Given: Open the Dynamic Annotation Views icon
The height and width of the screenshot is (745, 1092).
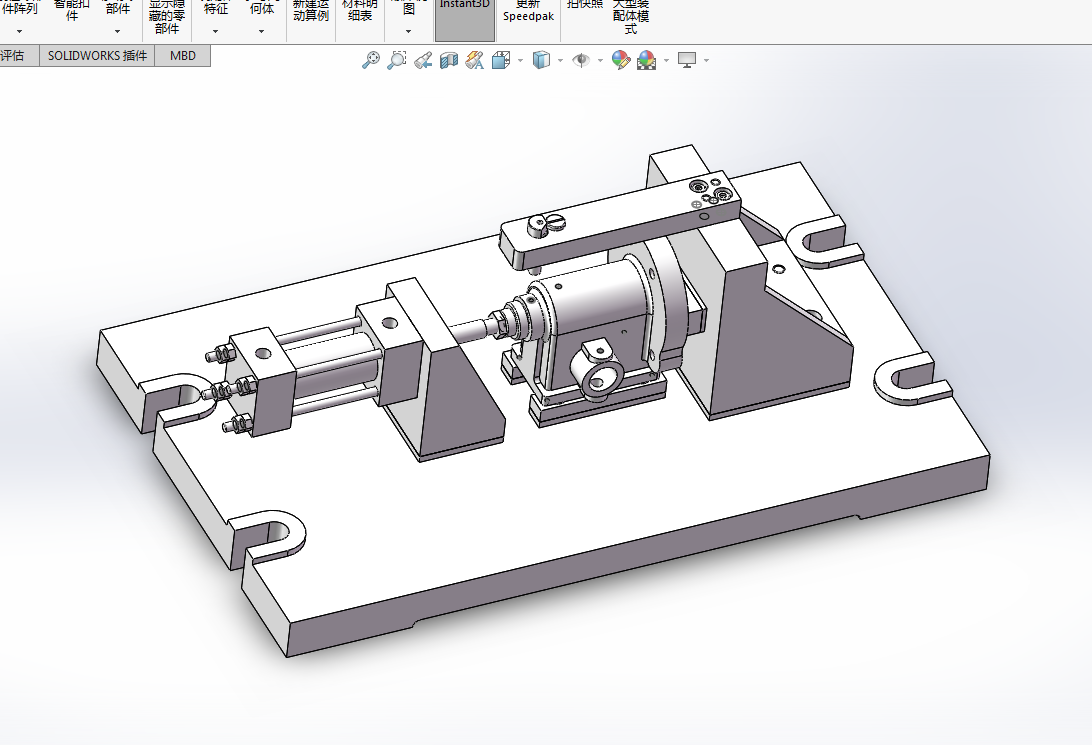Looking at the screenshot, I should point(475,61).
